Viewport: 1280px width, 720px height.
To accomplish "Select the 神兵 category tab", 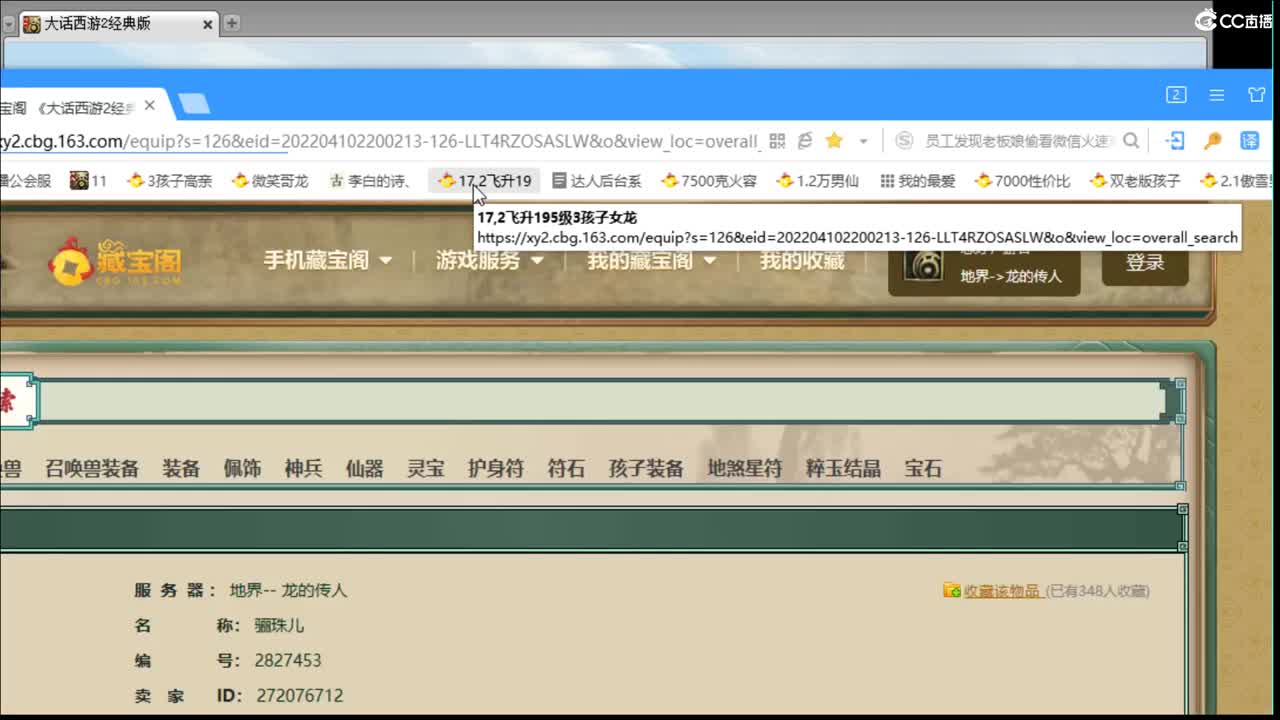I will (303, 469).
